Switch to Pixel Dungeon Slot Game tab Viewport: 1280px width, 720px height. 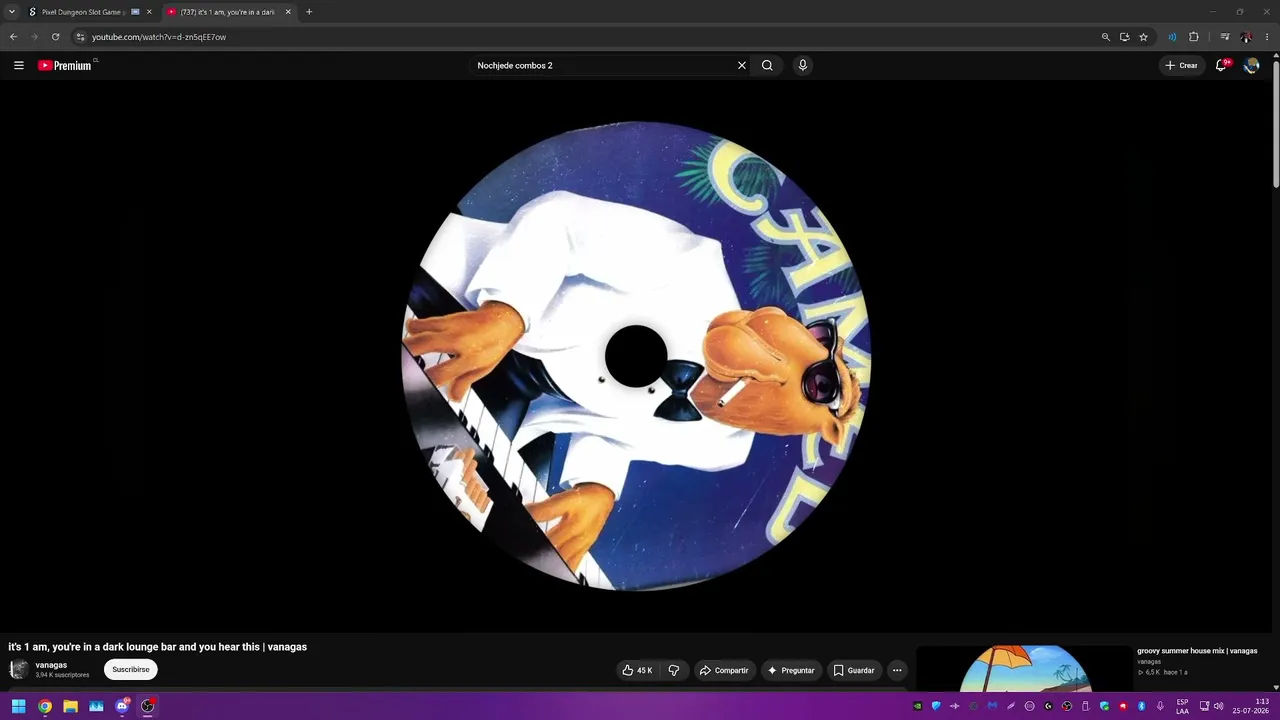pyautogui.click(x=85, y=12)
